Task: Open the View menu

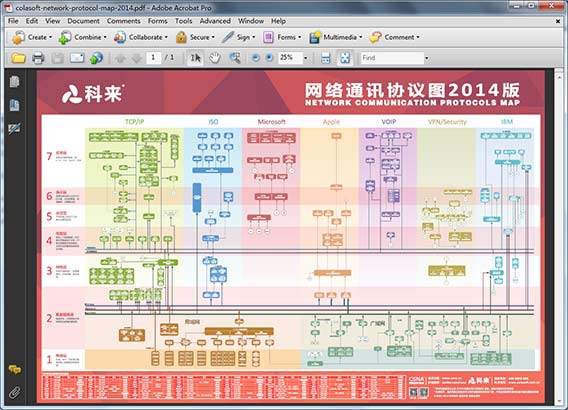Action: click(x=53, y=21)
